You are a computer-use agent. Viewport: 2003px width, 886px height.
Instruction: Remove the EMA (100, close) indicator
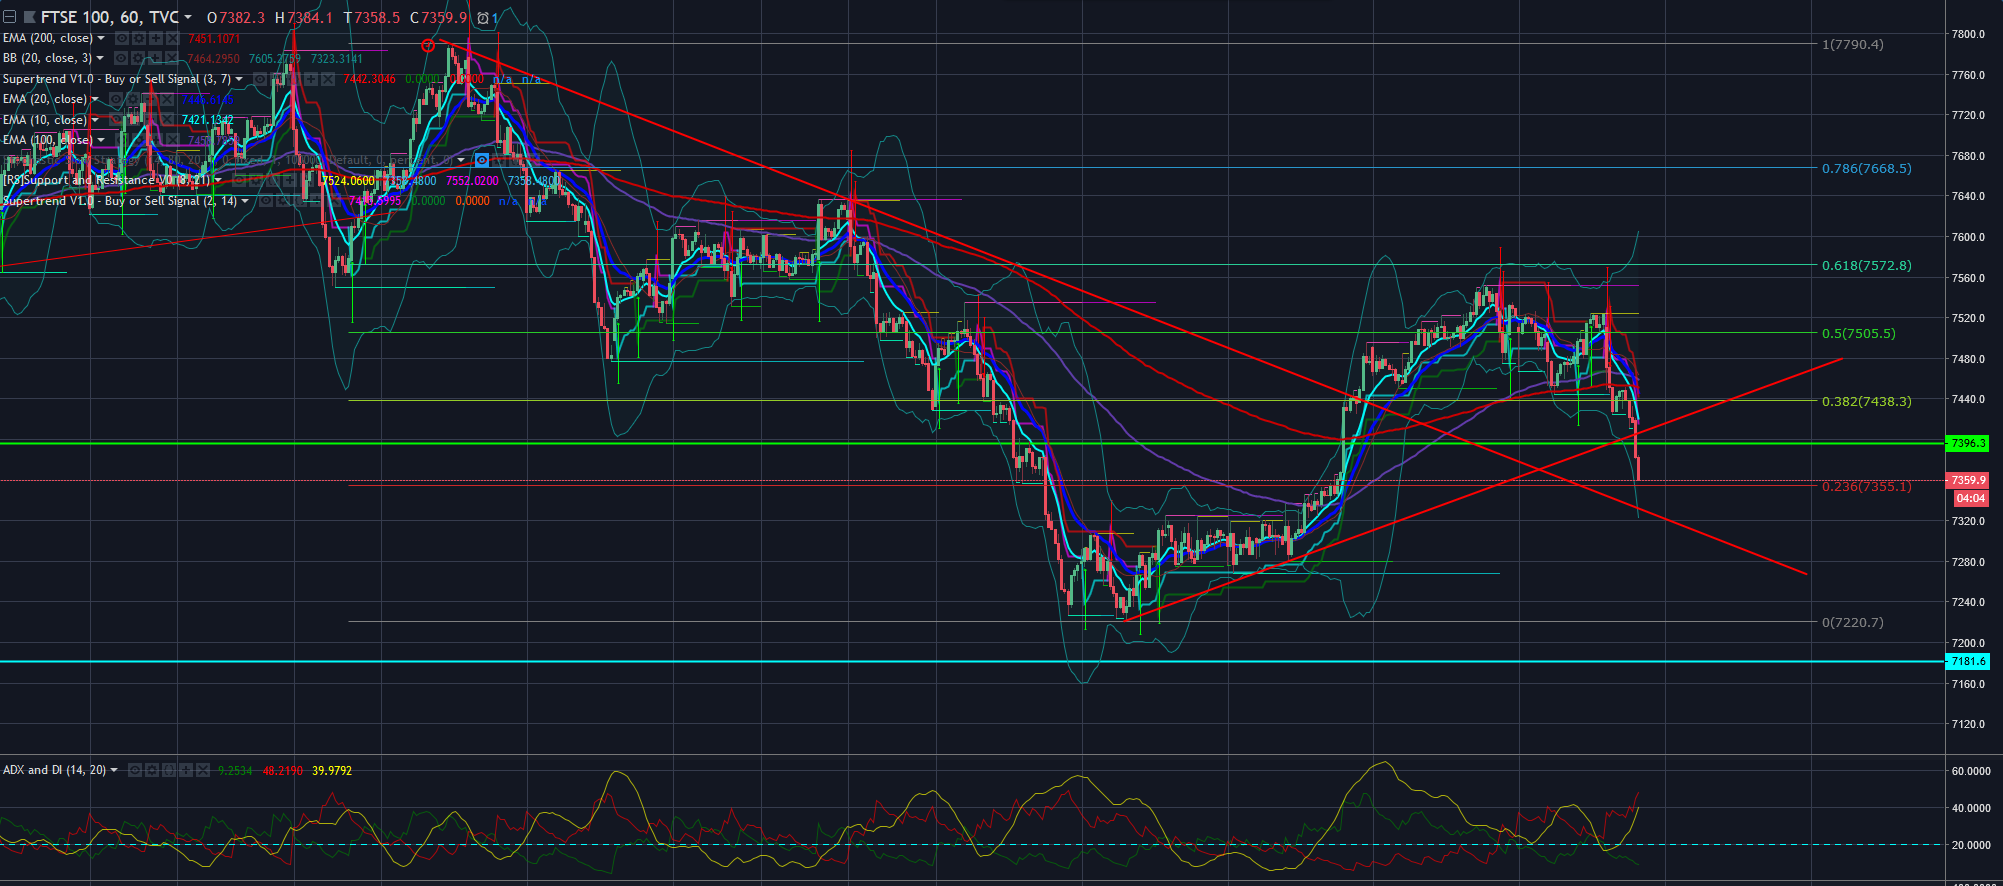click(172, 140)
